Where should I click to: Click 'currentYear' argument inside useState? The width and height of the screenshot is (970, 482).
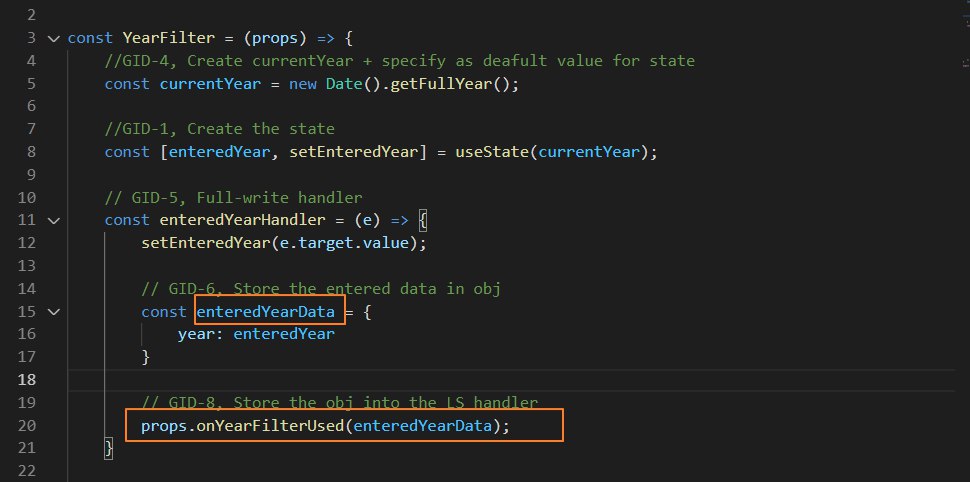tap(588, 152)
